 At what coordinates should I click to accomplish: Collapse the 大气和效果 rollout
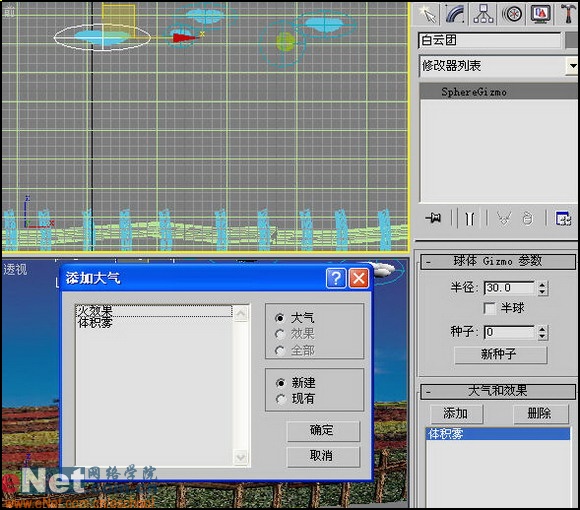tap(498, 391)
